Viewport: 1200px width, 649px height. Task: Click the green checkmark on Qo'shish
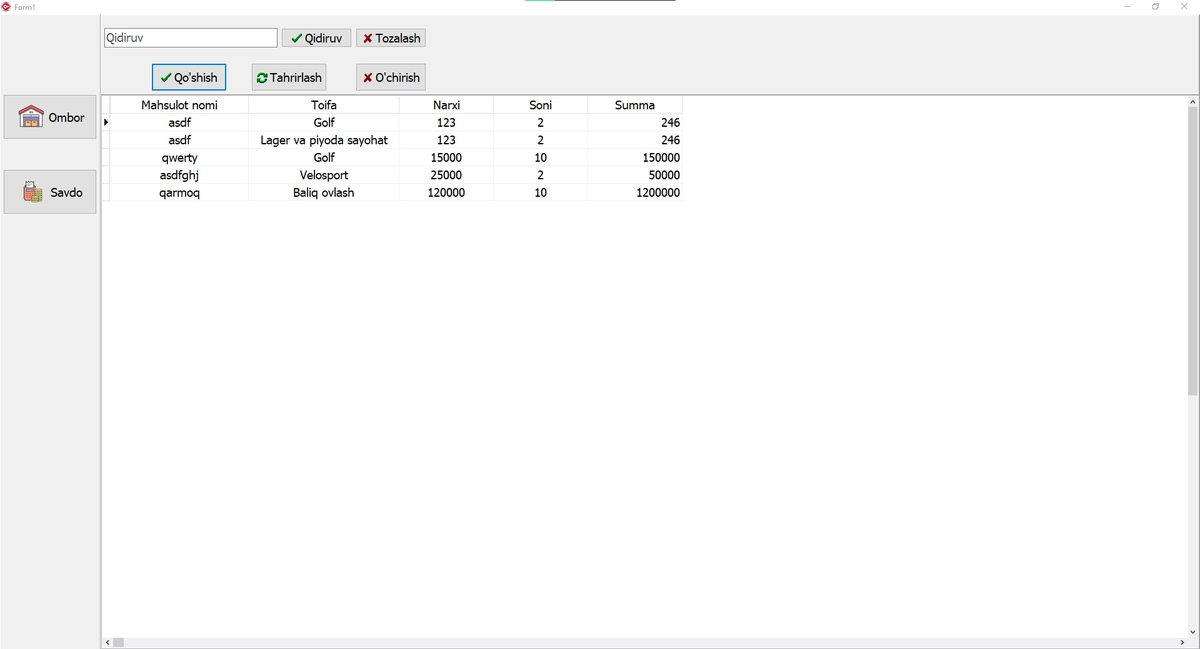[x=166, y=78]
